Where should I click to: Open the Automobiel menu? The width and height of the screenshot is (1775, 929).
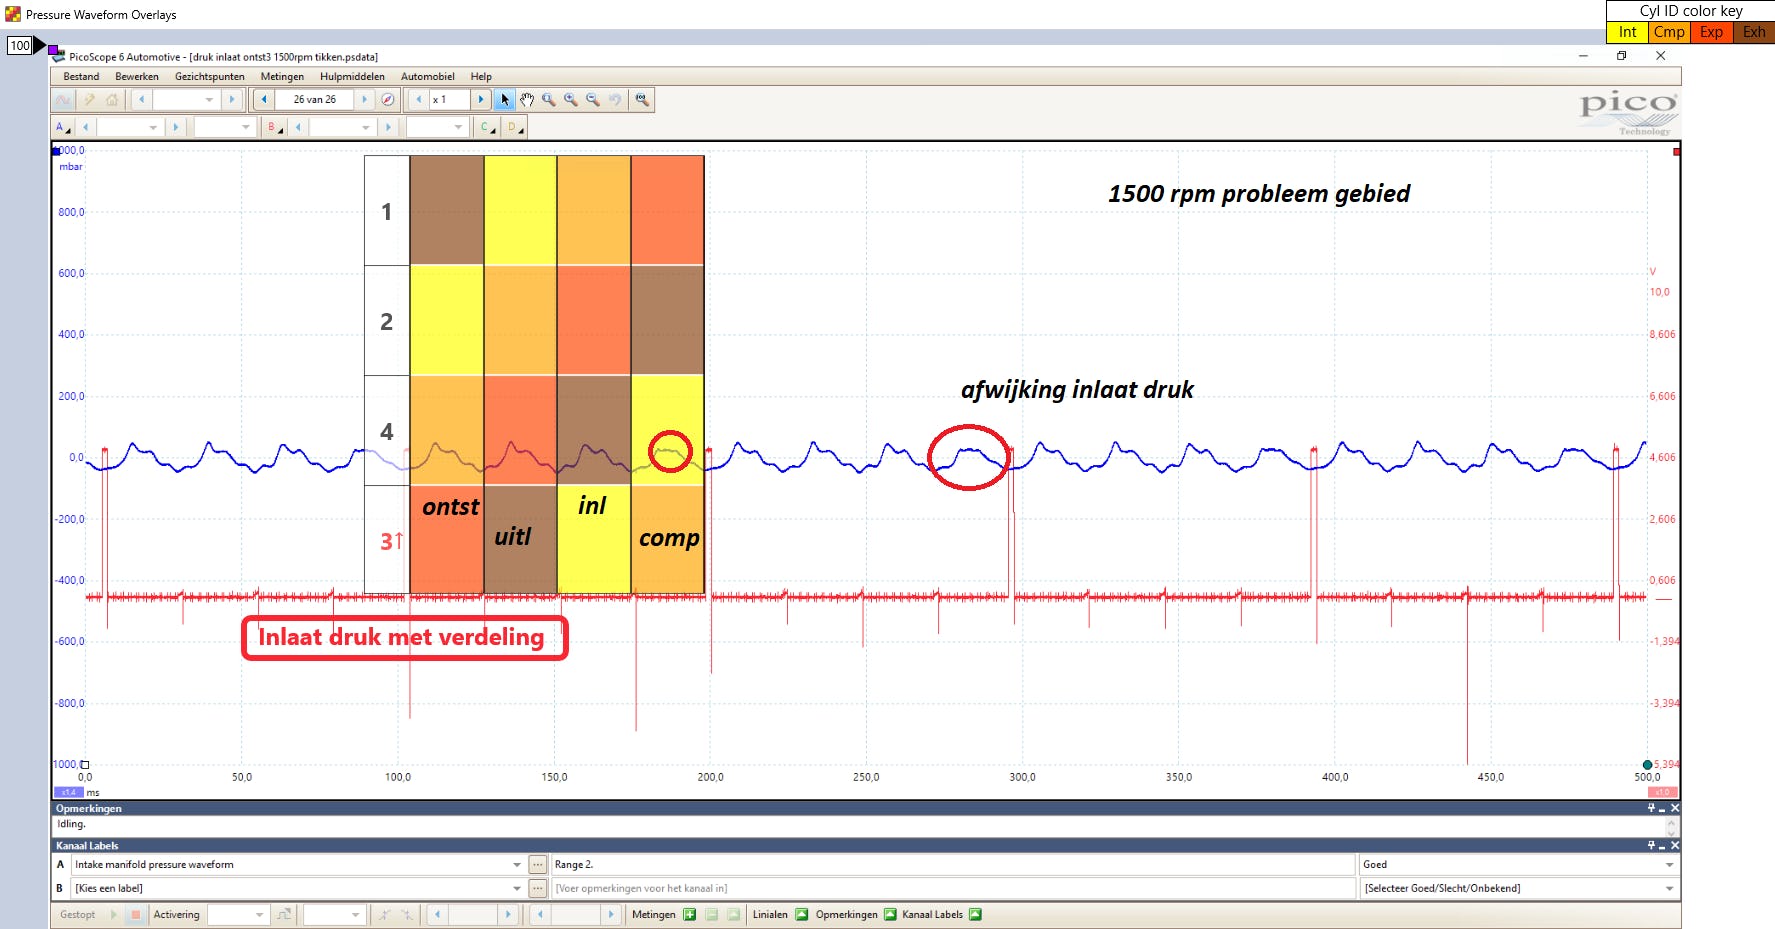click(427, 76)
